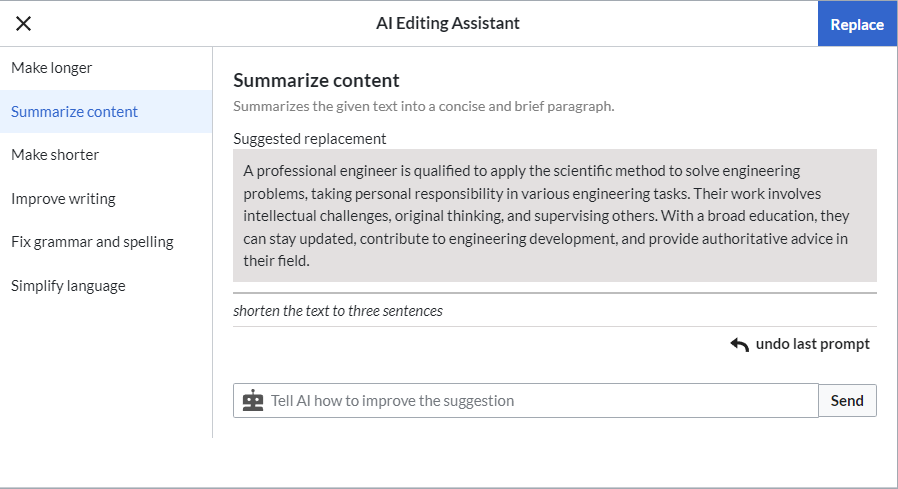
Task: Click inside the suggested replacement text box
Action: tap(554, 215)
